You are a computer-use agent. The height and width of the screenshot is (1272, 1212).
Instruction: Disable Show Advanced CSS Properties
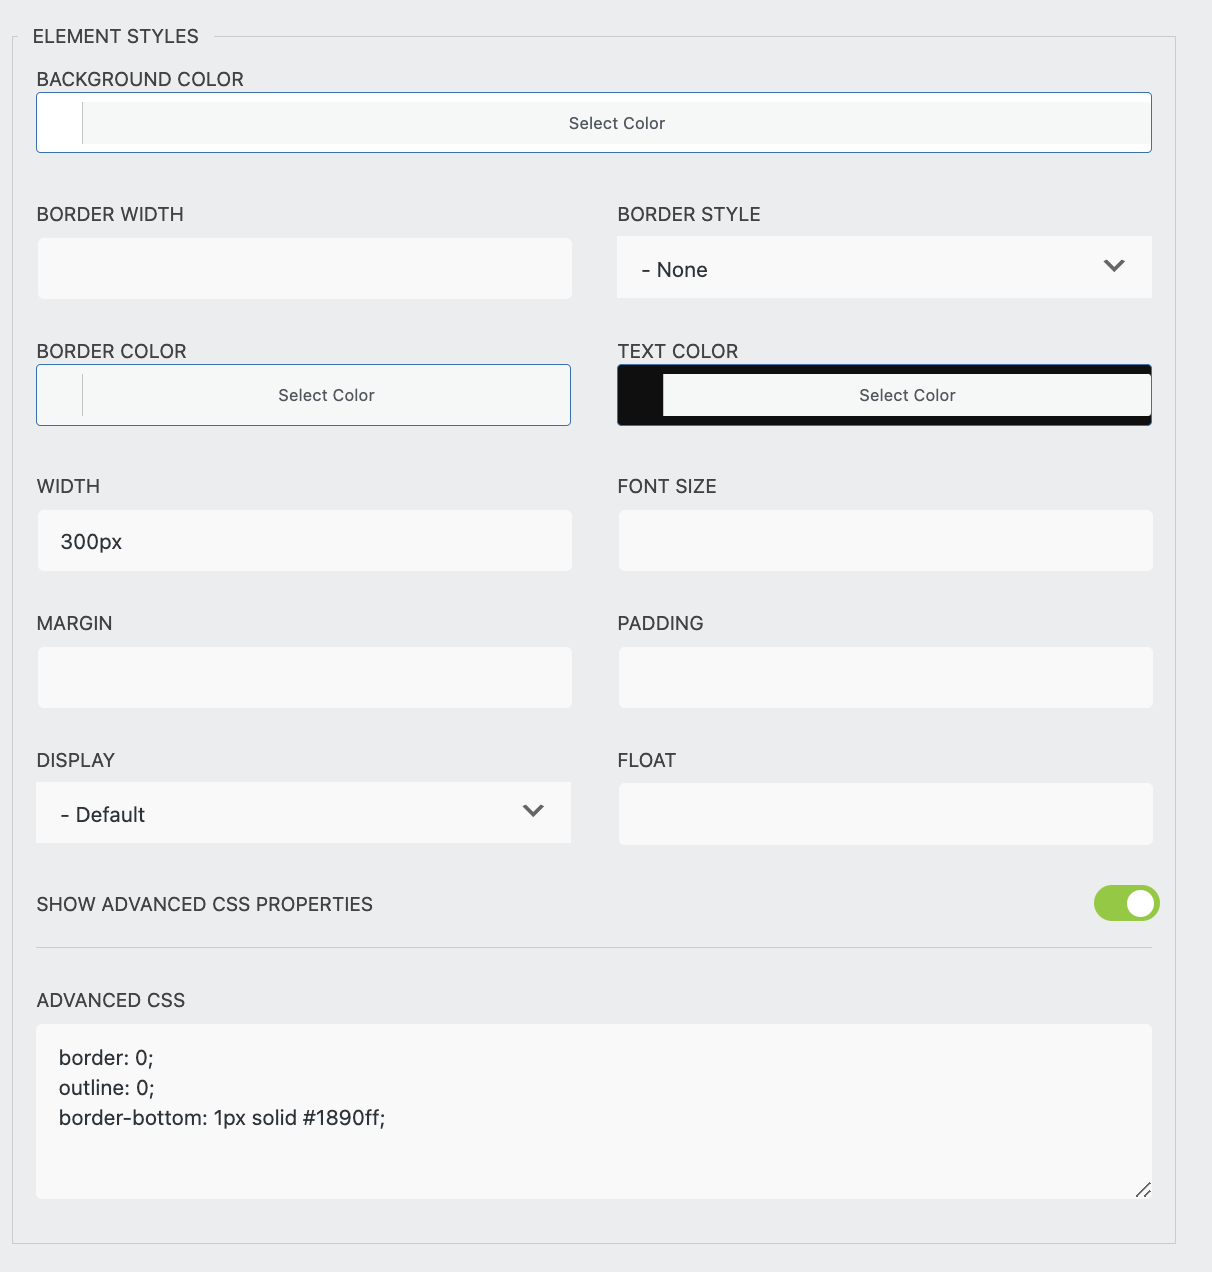(1126, 903)
